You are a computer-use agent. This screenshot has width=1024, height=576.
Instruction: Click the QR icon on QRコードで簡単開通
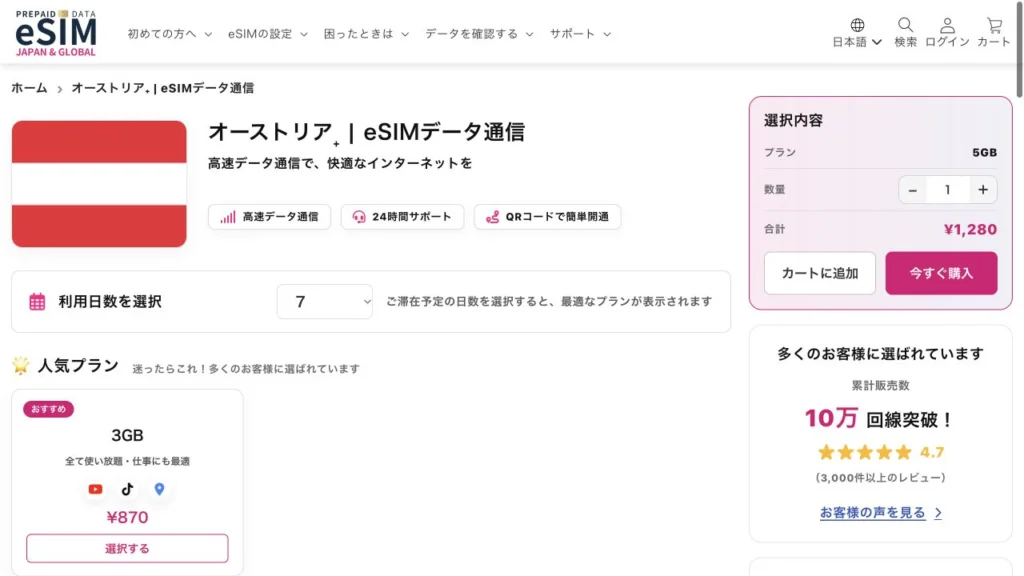pos(492,217)
